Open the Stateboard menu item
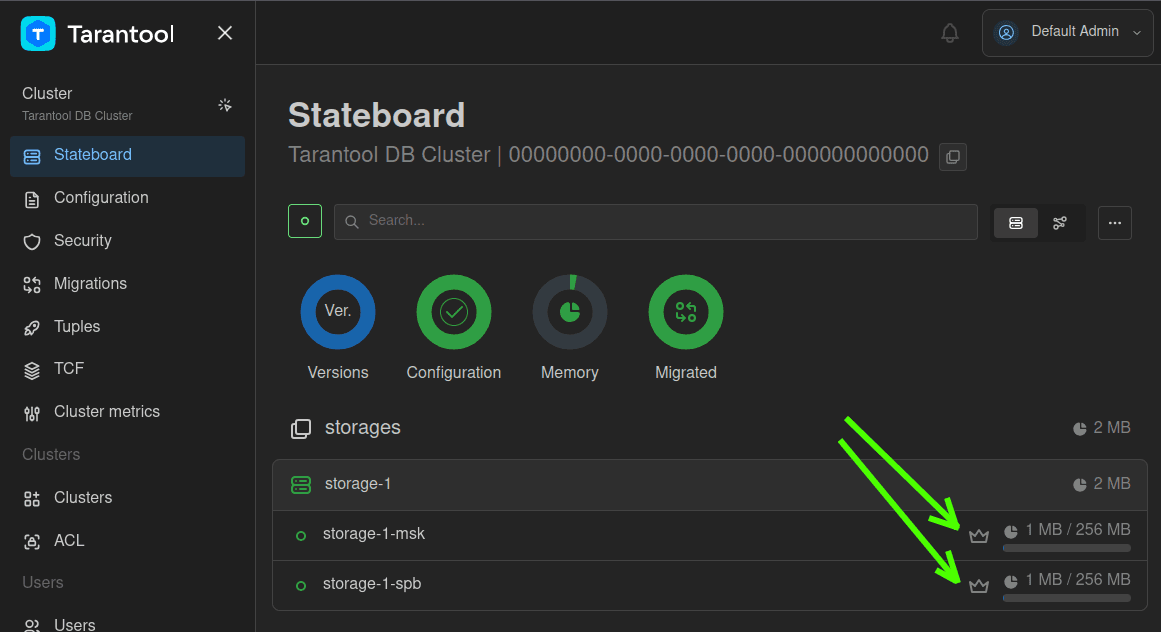 tap(127, 155)
